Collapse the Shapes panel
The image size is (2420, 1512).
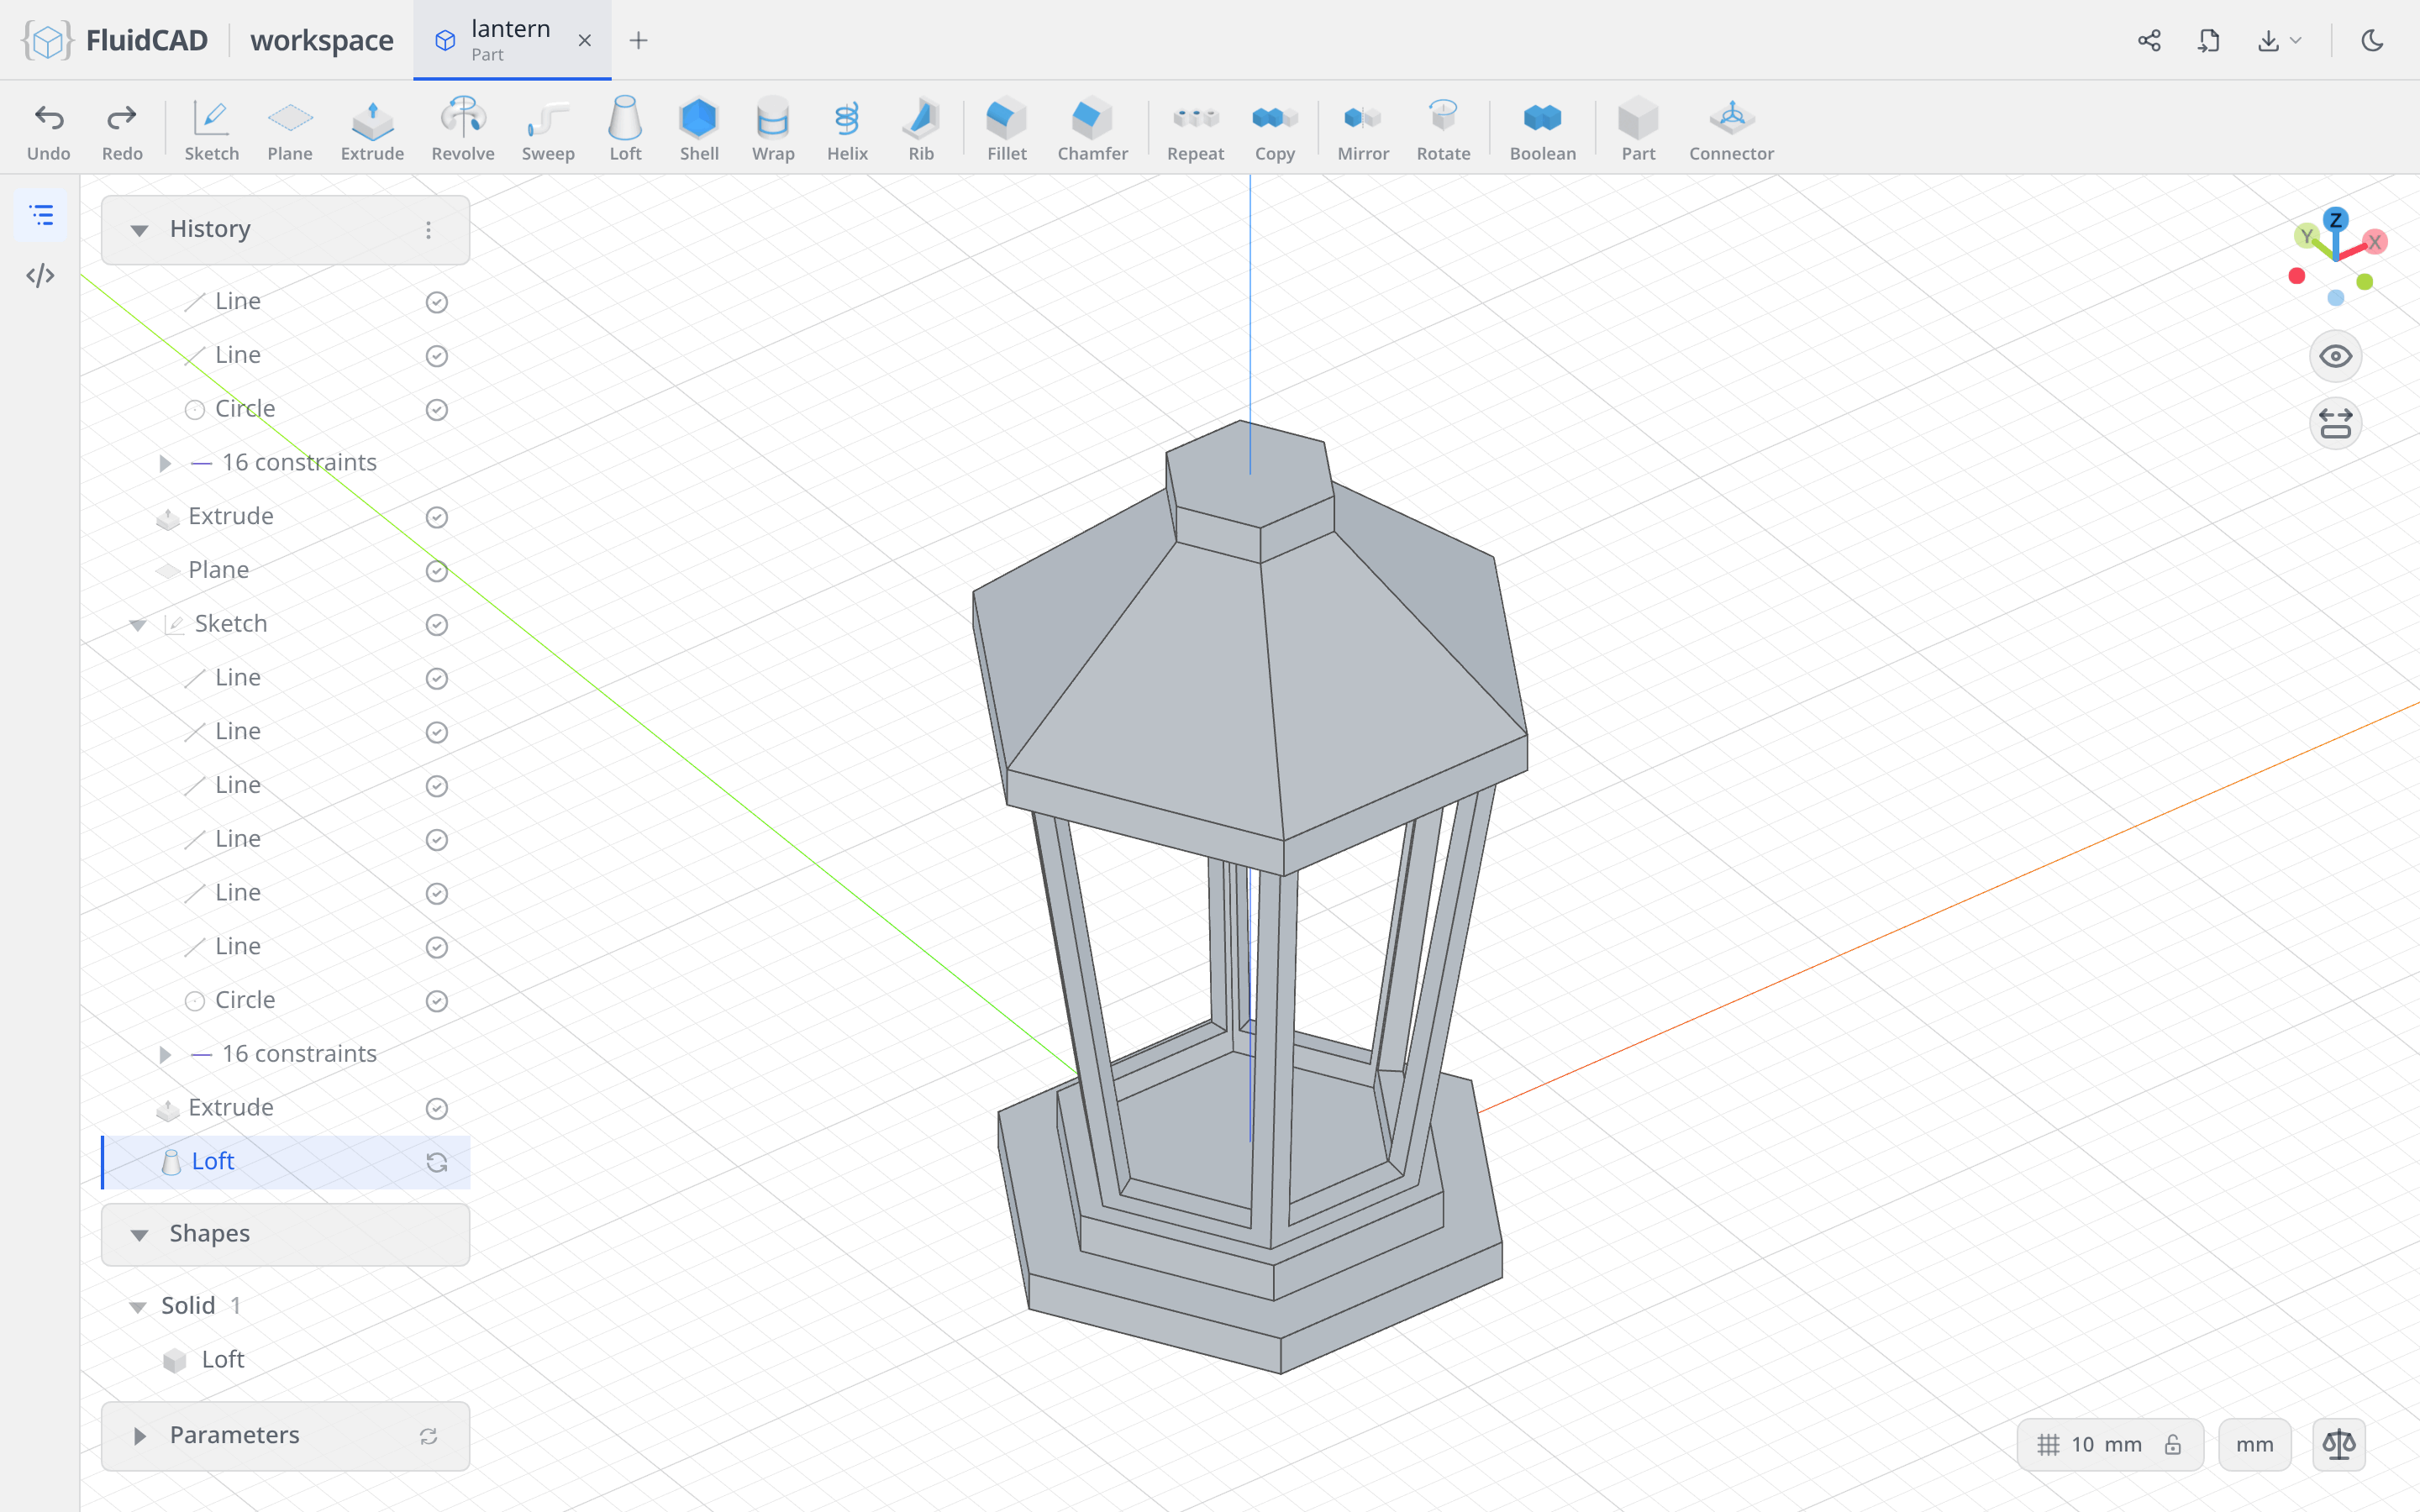click(139, 1235)
